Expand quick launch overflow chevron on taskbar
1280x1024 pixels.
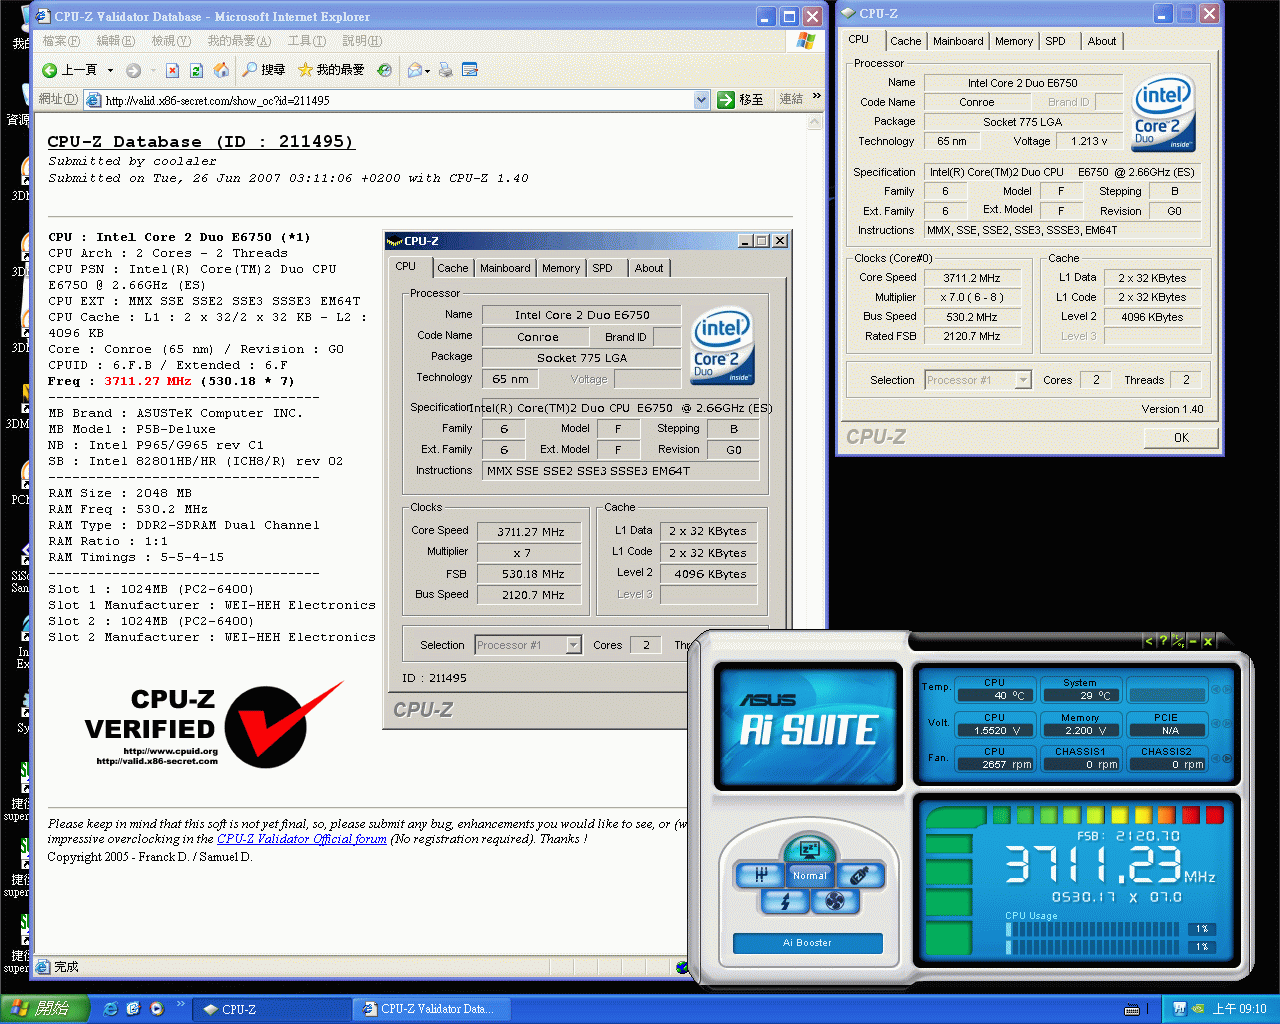pos(181,1004)
